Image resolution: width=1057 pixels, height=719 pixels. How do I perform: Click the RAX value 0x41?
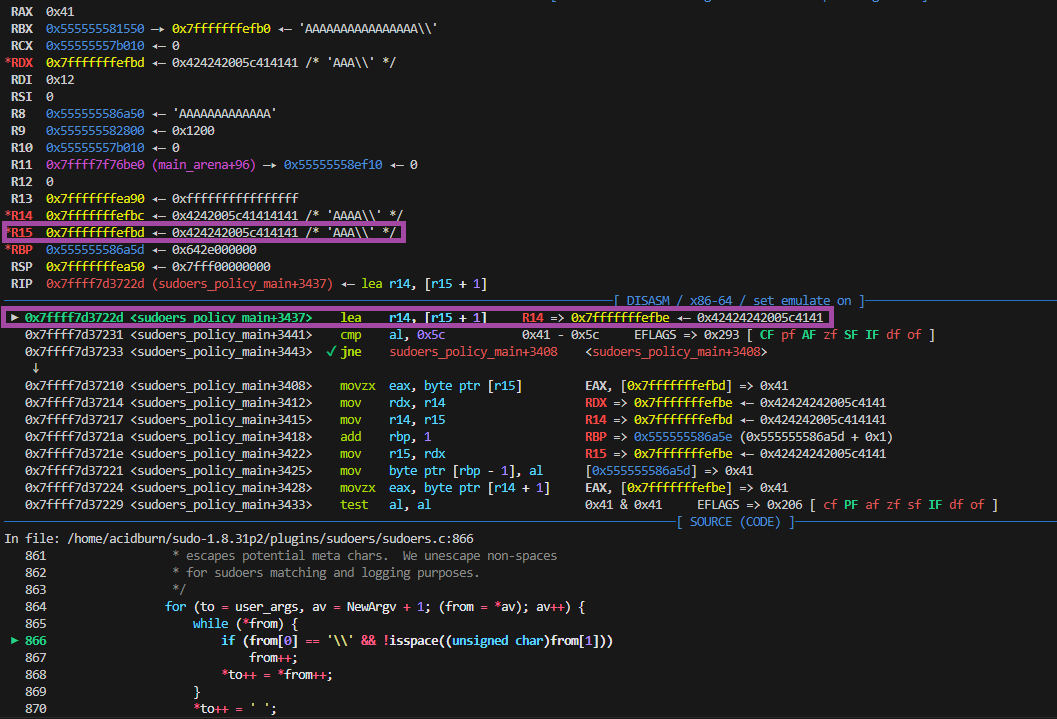click(62, 11)
